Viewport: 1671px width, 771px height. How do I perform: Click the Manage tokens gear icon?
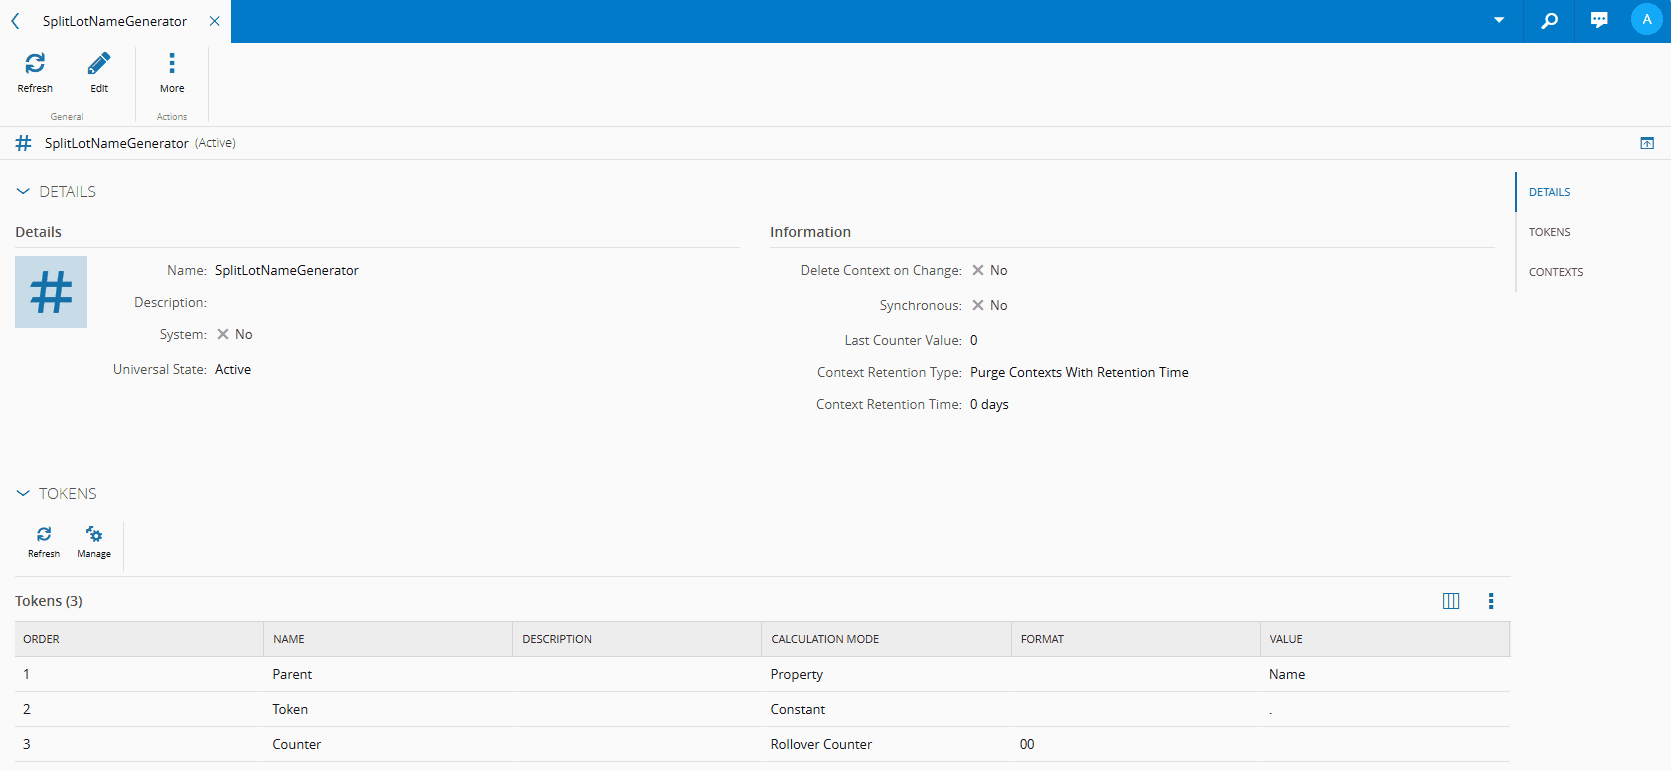[x=94, y=535]
